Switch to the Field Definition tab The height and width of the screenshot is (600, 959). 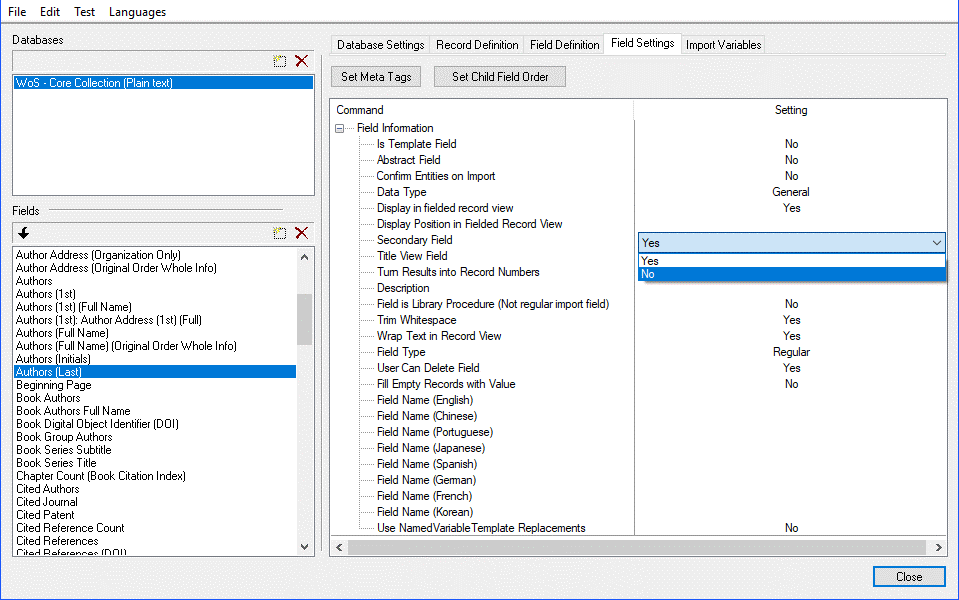pyautogui.click(x=564, y=44)
